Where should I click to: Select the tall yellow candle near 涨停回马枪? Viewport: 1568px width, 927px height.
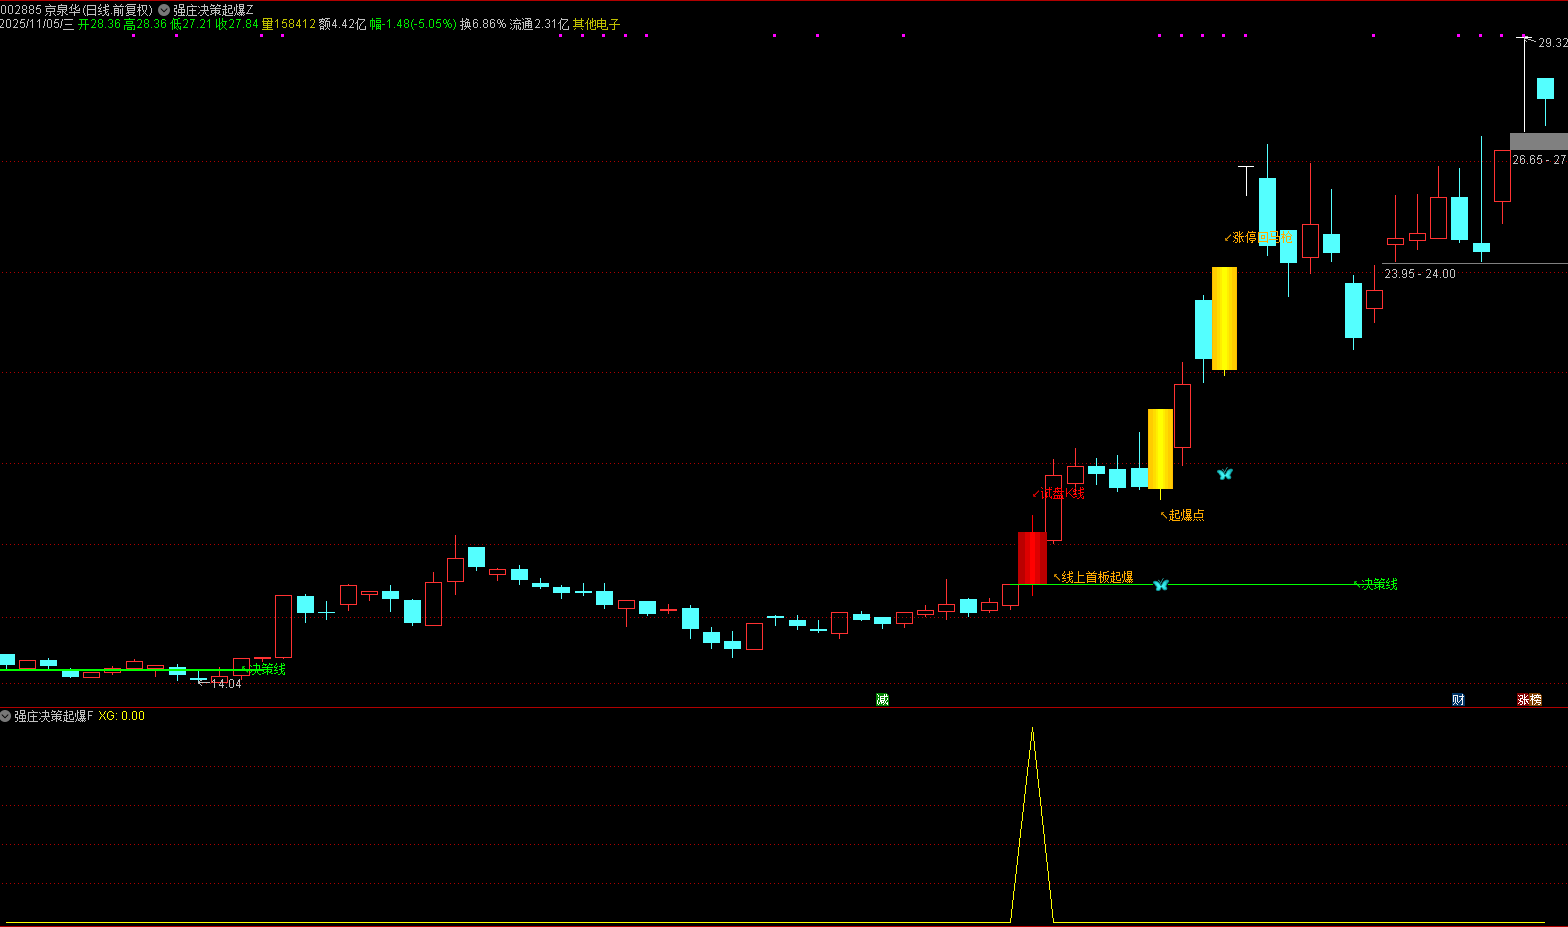[x=1224, y=318]
